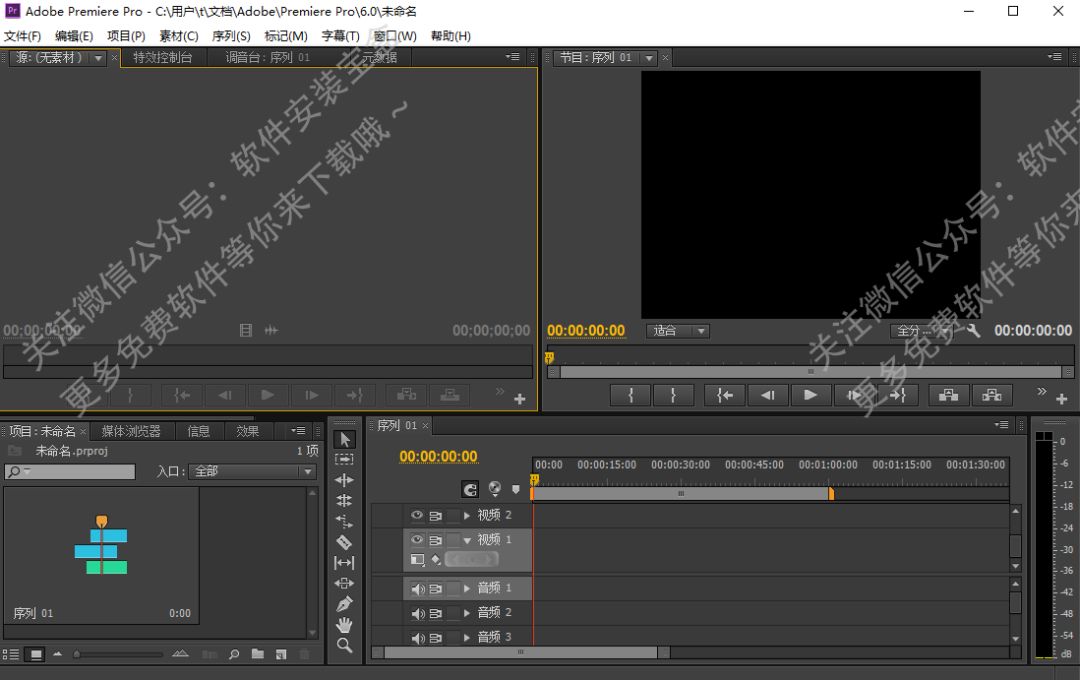The image size is (1080, 680).
Task: Open the 入口 全部 filter dropdown
Action: click(251, 471)
